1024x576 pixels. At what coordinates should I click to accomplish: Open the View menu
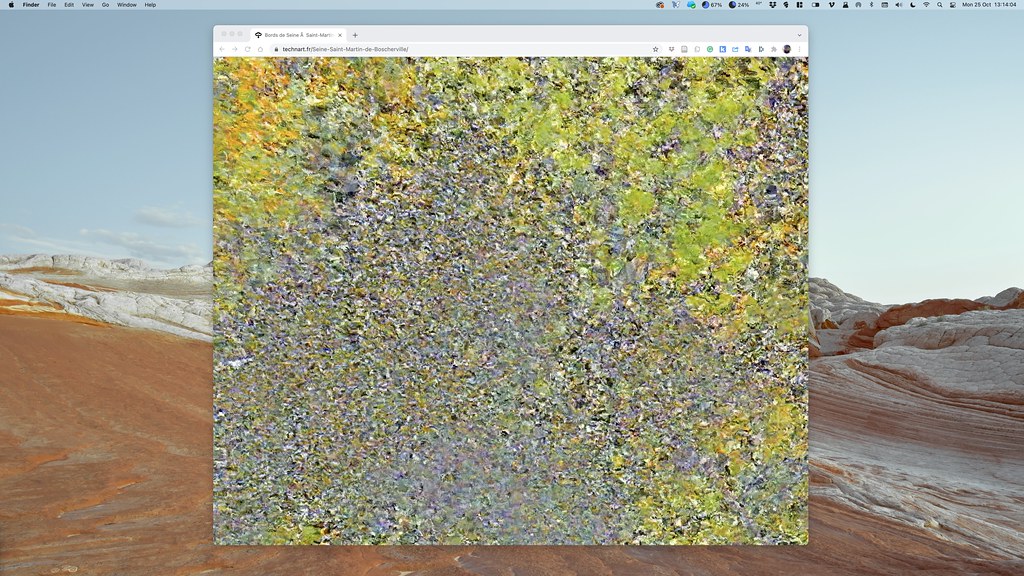point(88,5)
